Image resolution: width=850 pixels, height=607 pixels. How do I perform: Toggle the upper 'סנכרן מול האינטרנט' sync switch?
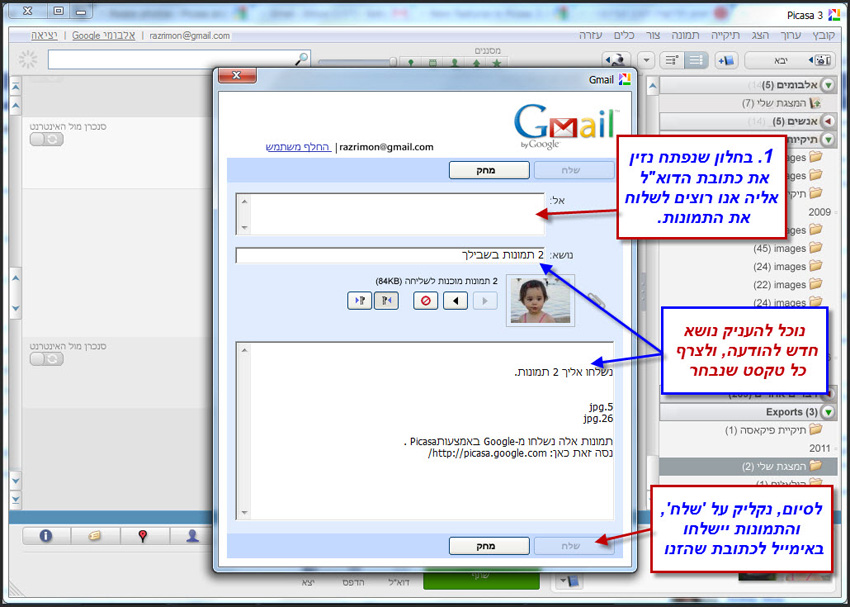47,139
